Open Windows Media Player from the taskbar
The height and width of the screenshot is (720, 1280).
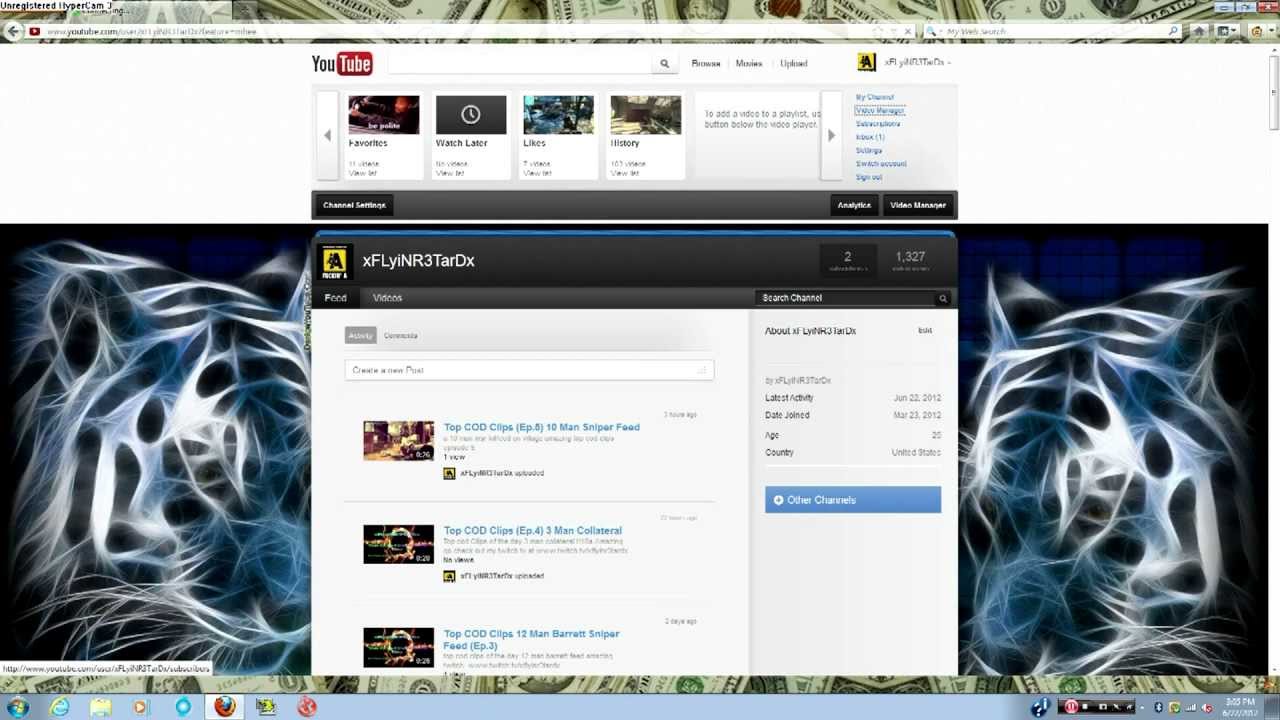[140, 707]
